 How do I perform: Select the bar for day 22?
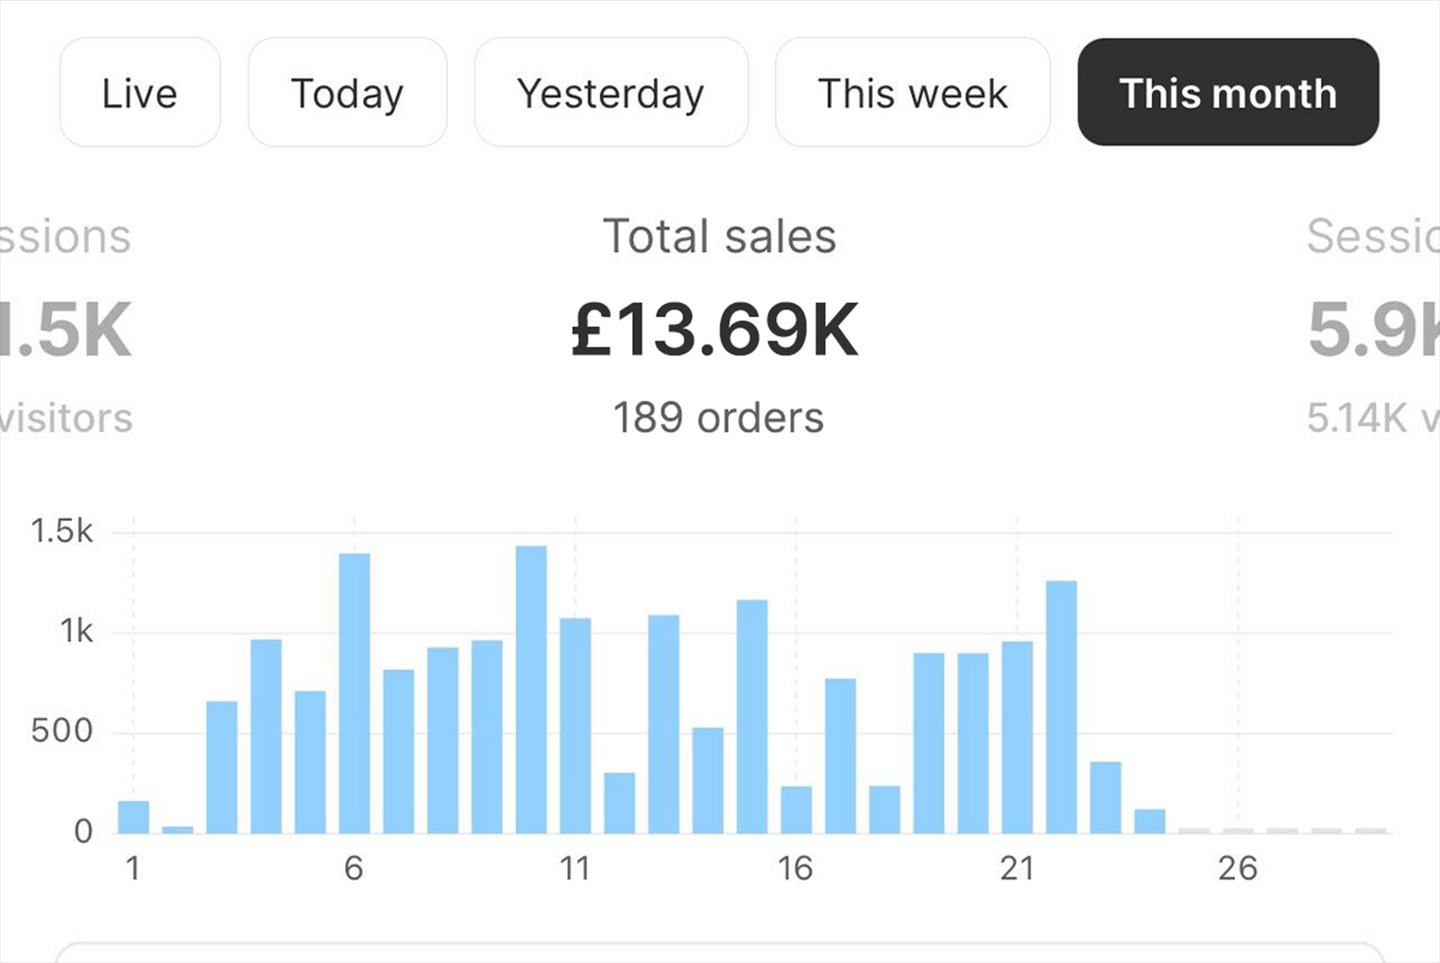[1061, 707]
